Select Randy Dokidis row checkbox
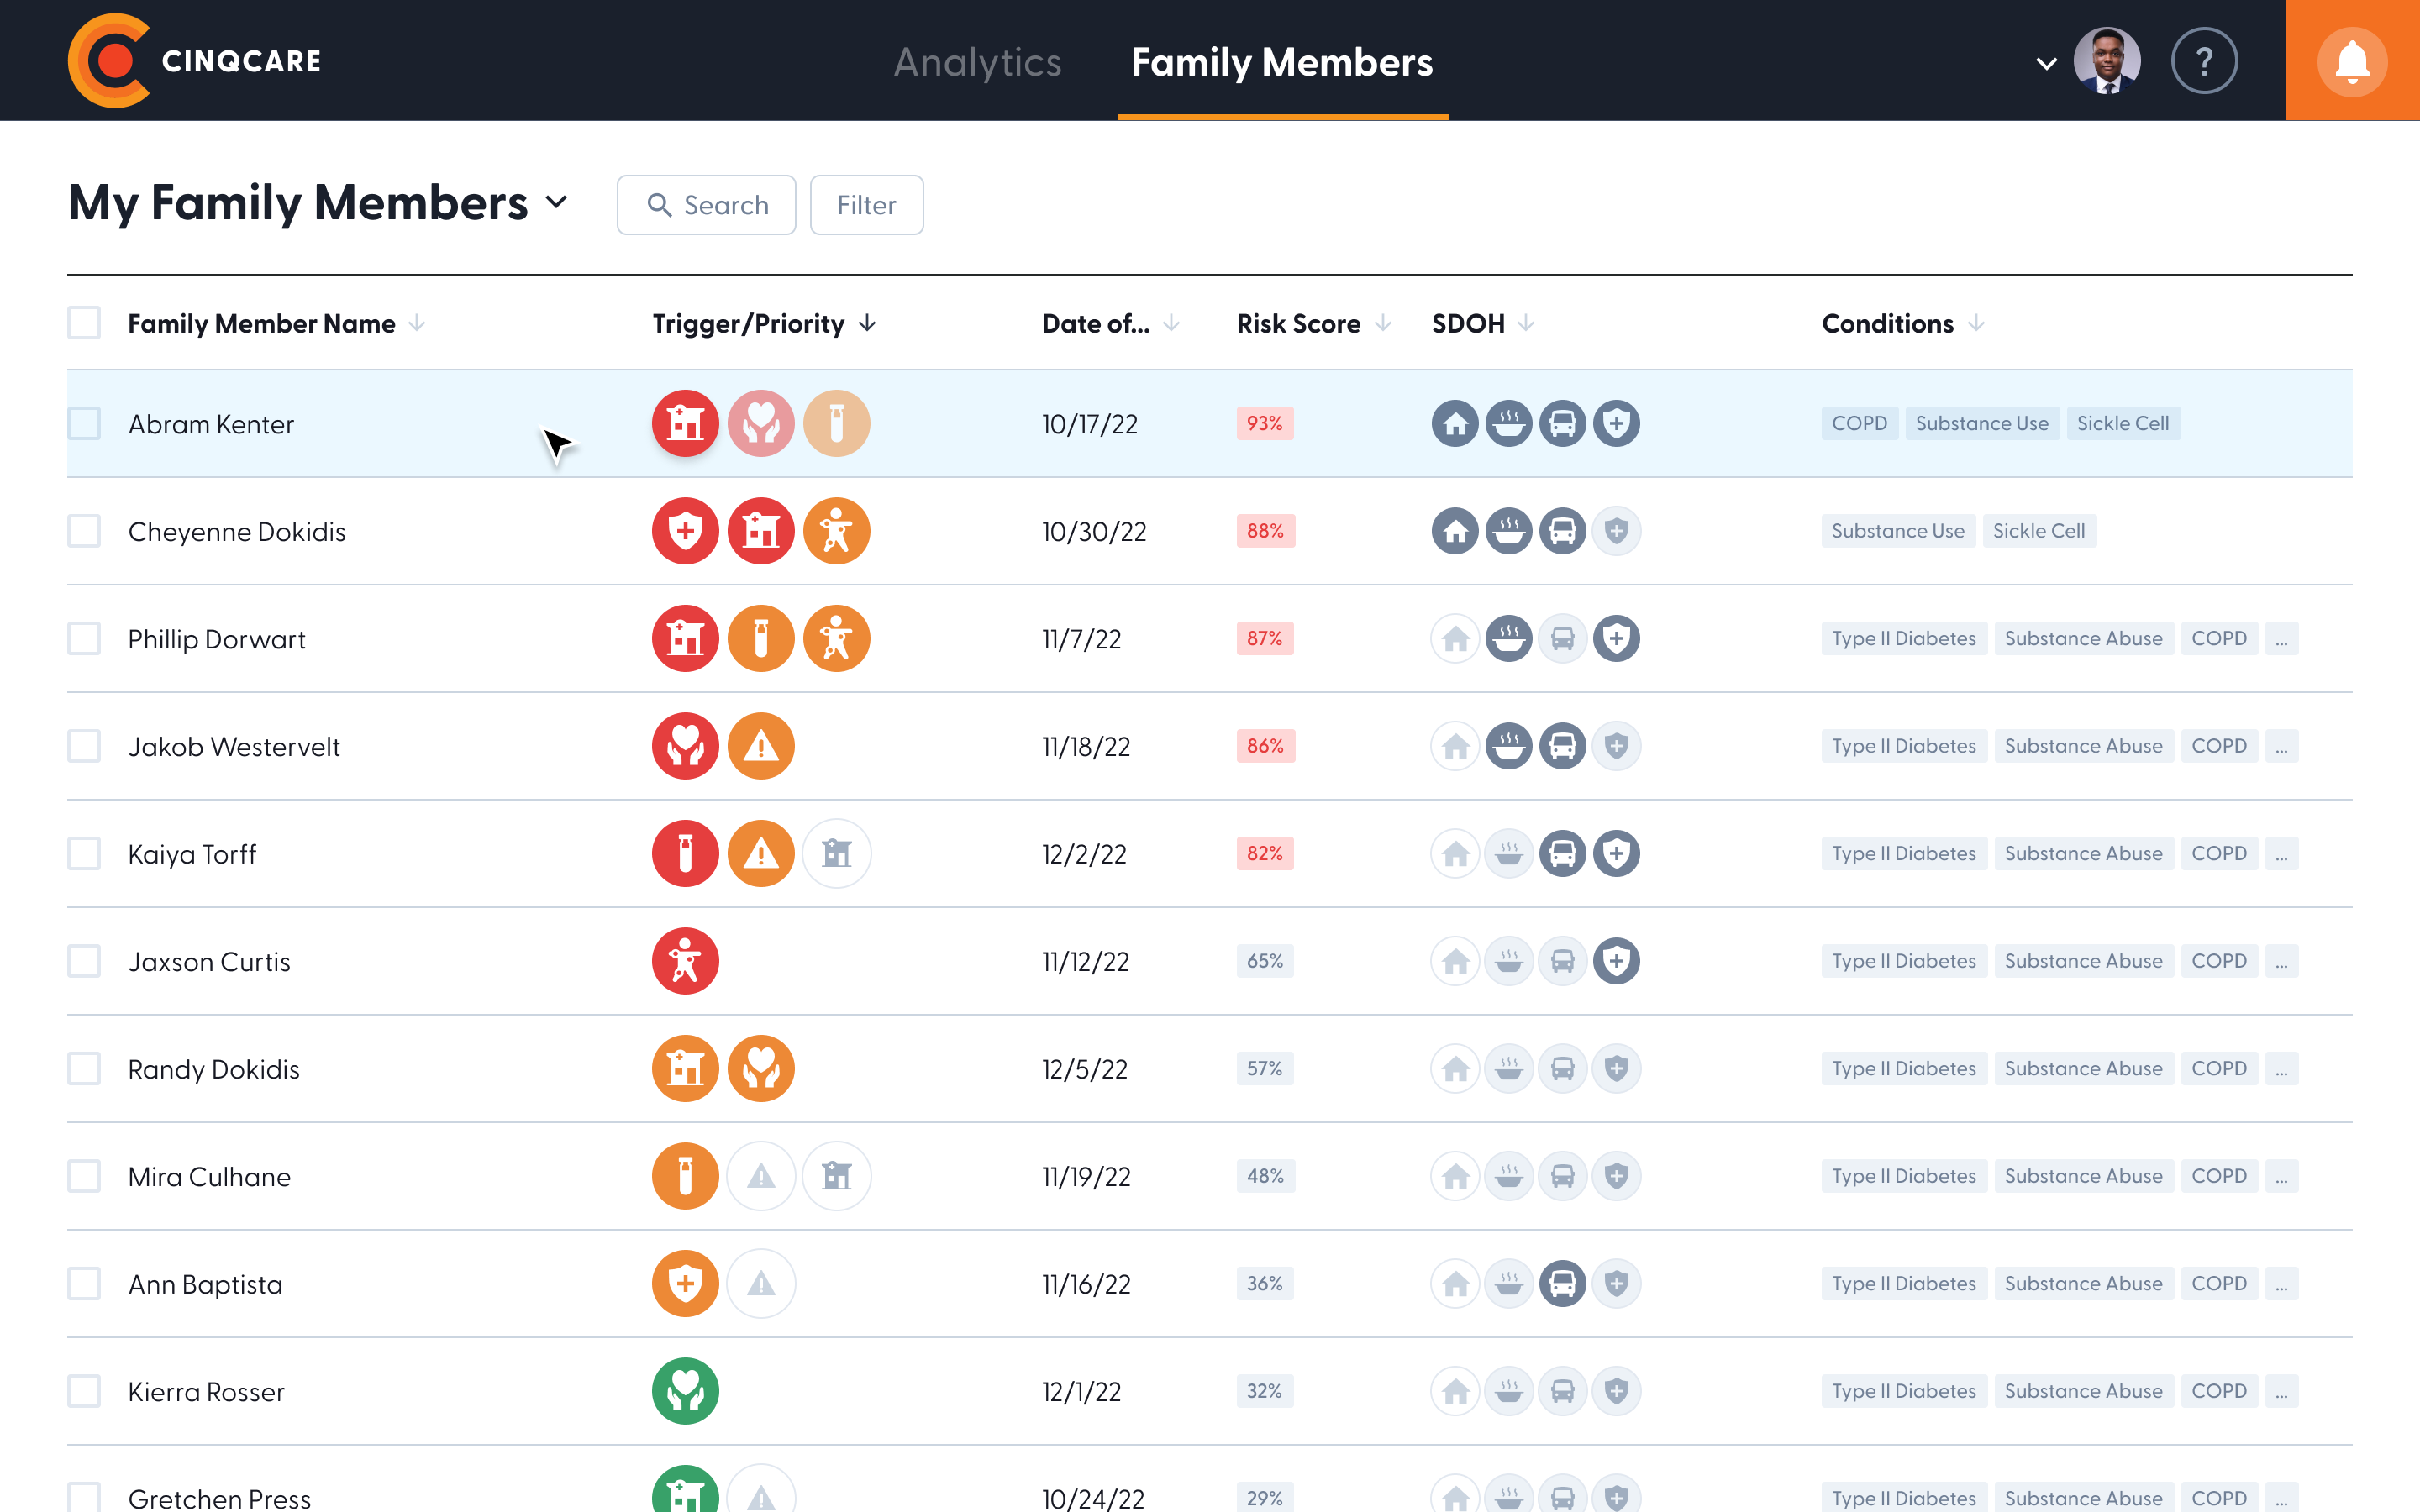Screen dimensions: 2420x1512 tap(84, 1068)
